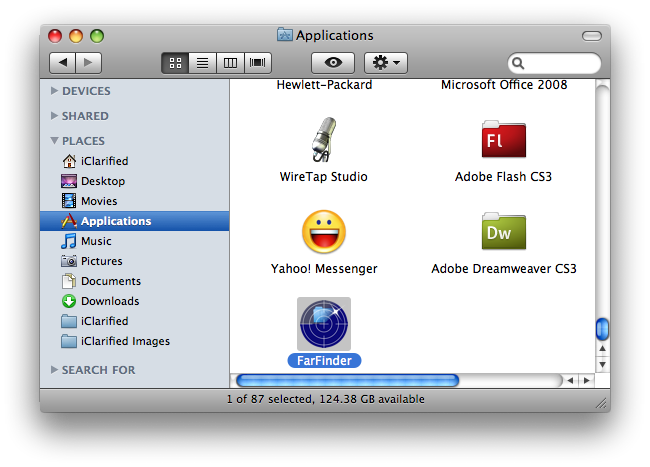Select the Adobe Flash CS3 folder icon
650x467 pixels.
pos(504,139)
